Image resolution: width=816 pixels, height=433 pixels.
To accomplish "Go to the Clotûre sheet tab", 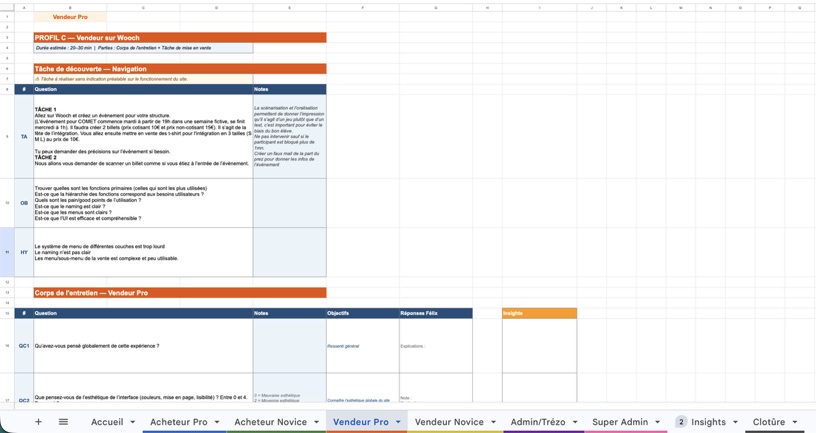I will click(x=769, y=422).
